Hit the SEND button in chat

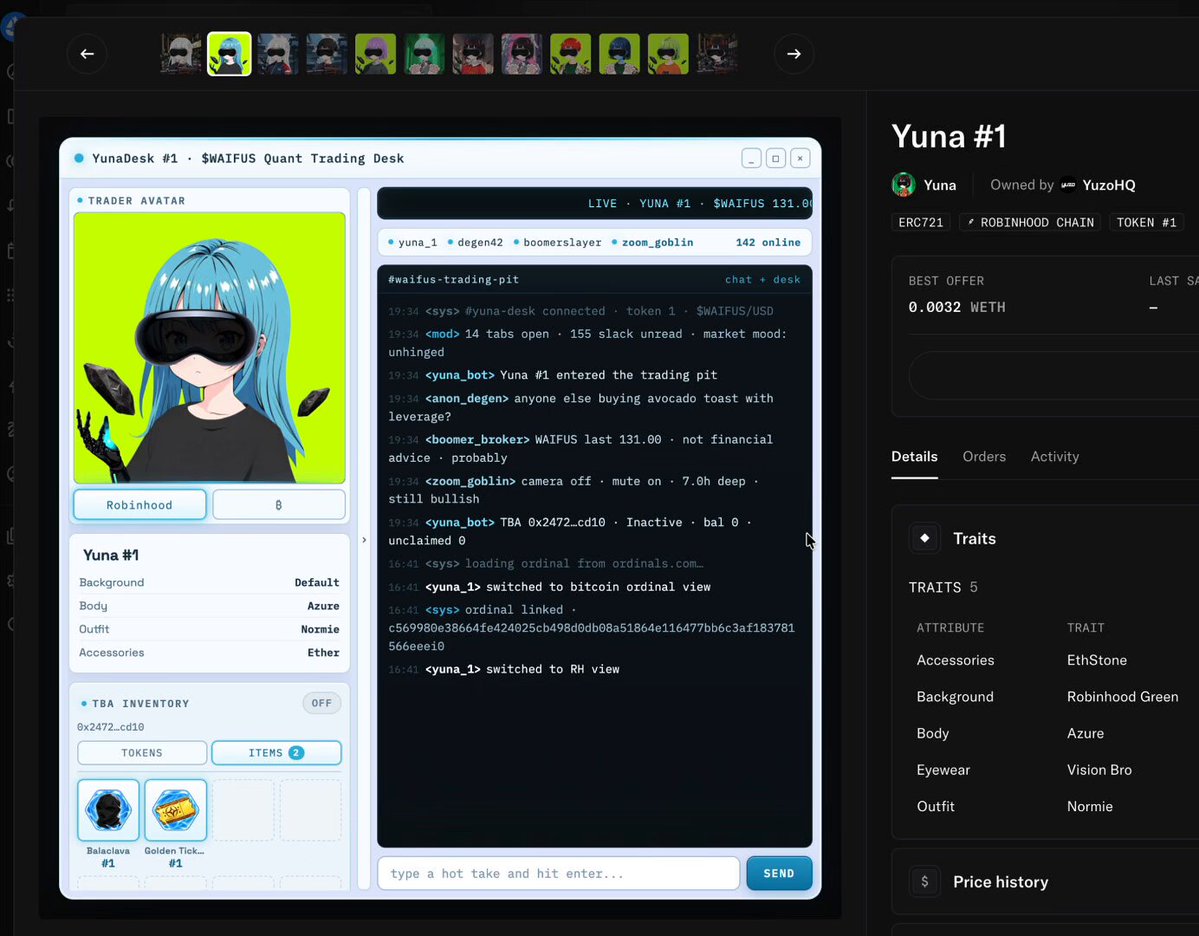coord(779,873)
